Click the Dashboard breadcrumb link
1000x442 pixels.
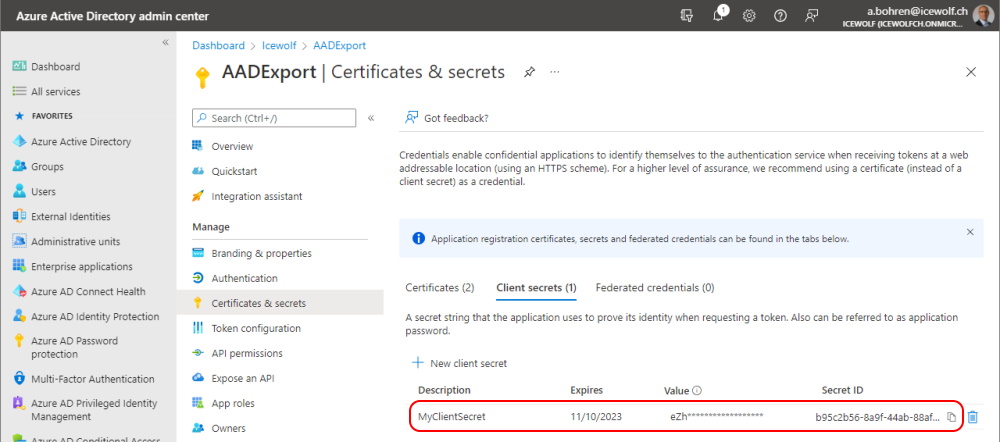pyautogui.click(x=218, y=45)
